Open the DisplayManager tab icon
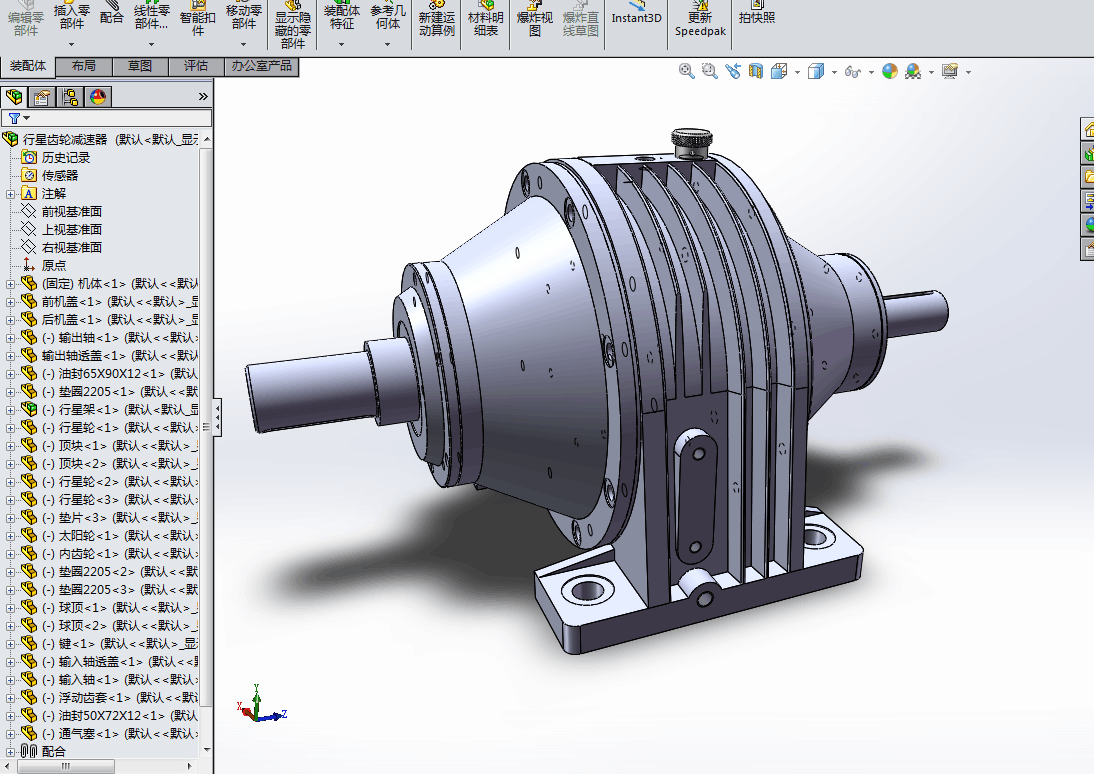The image size is (1094, 774). click(97, 97)
